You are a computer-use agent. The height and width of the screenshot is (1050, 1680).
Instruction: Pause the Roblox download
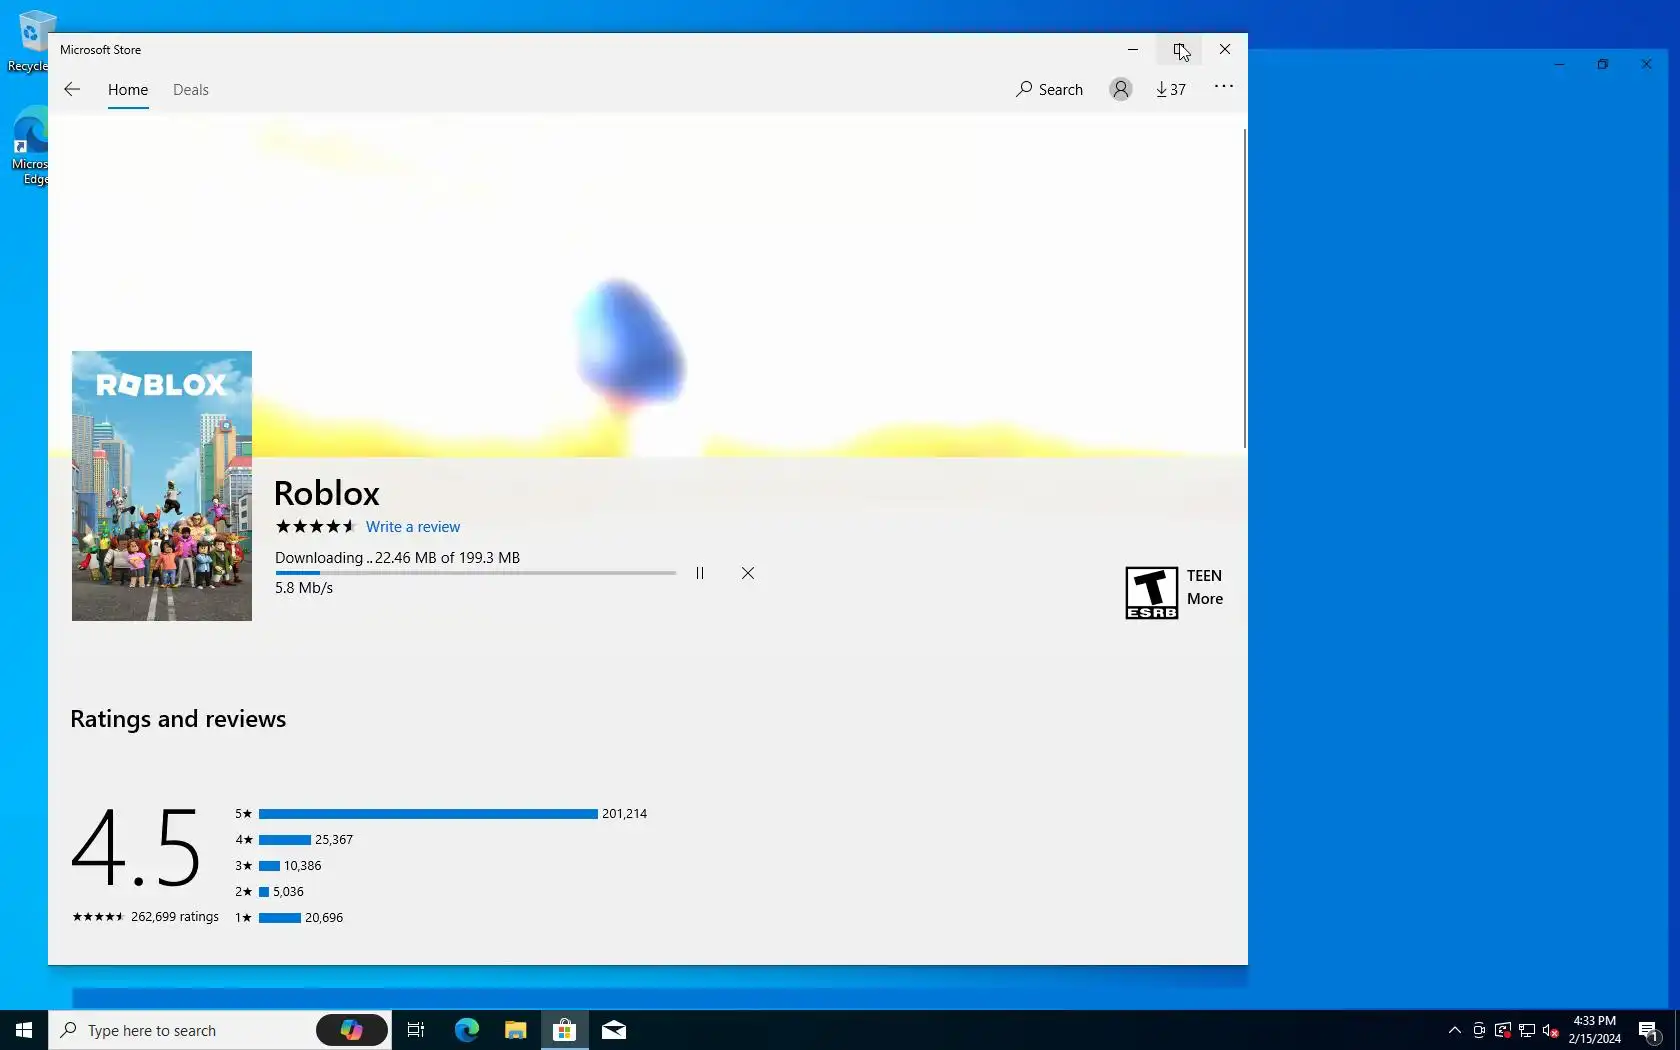700,573
